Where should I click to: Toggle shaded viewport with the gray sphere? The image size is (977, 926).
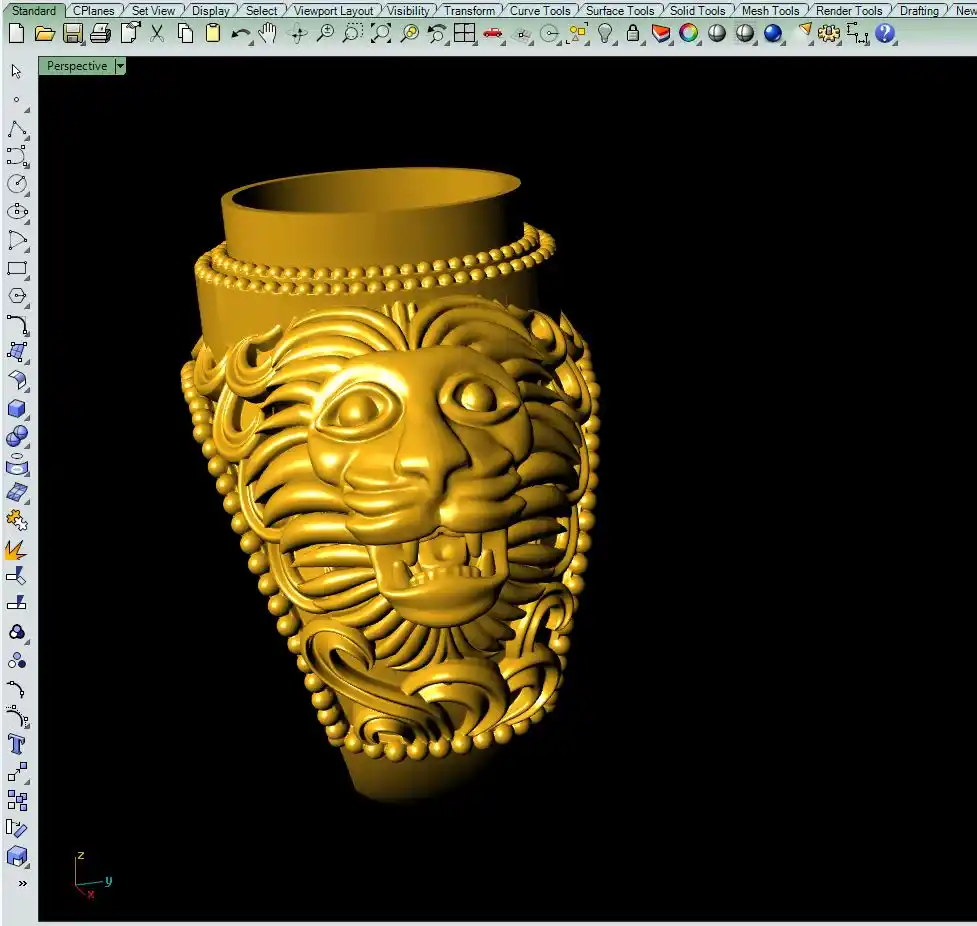click(x=717, y=33)
